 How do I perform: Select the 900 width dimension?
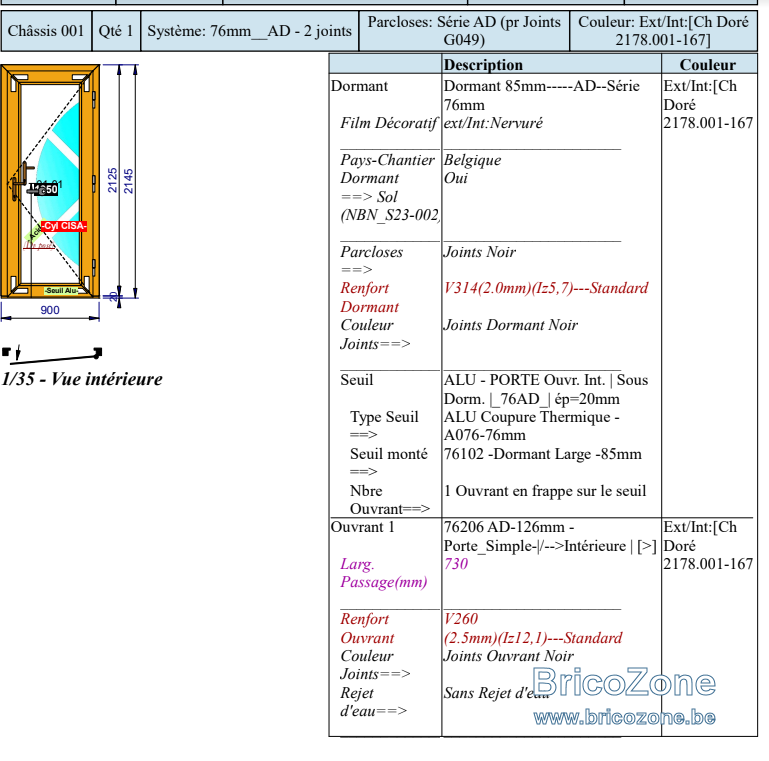[x=50, y=310]
